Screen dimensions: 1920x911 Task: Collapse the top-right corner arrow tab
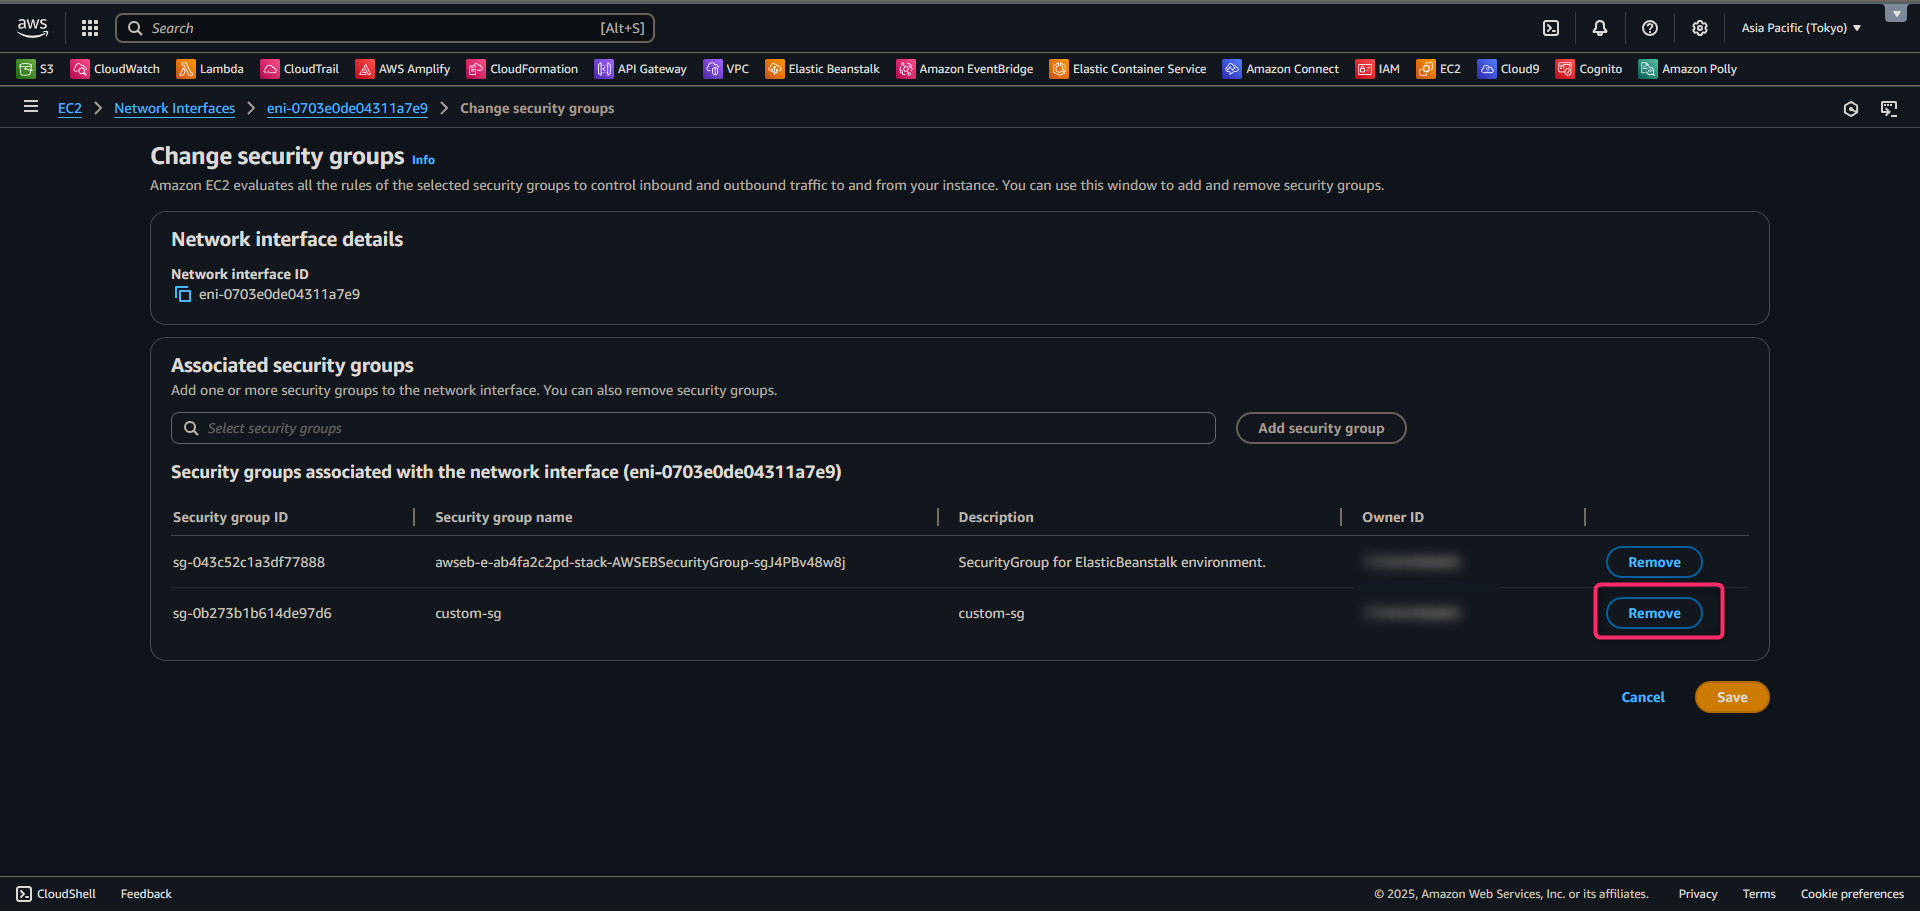(x=1896, y=13)
